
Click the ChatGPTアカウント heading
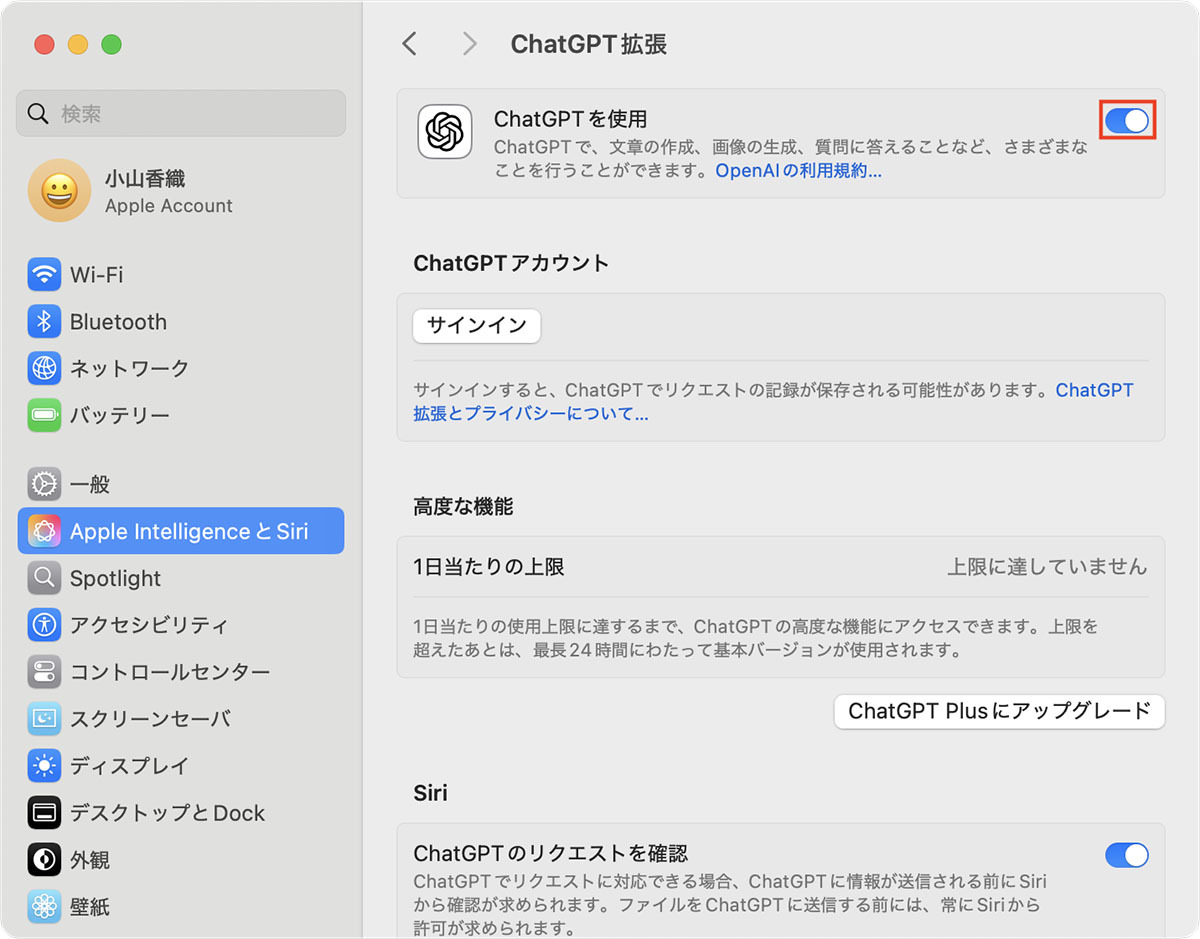[511, 263]
